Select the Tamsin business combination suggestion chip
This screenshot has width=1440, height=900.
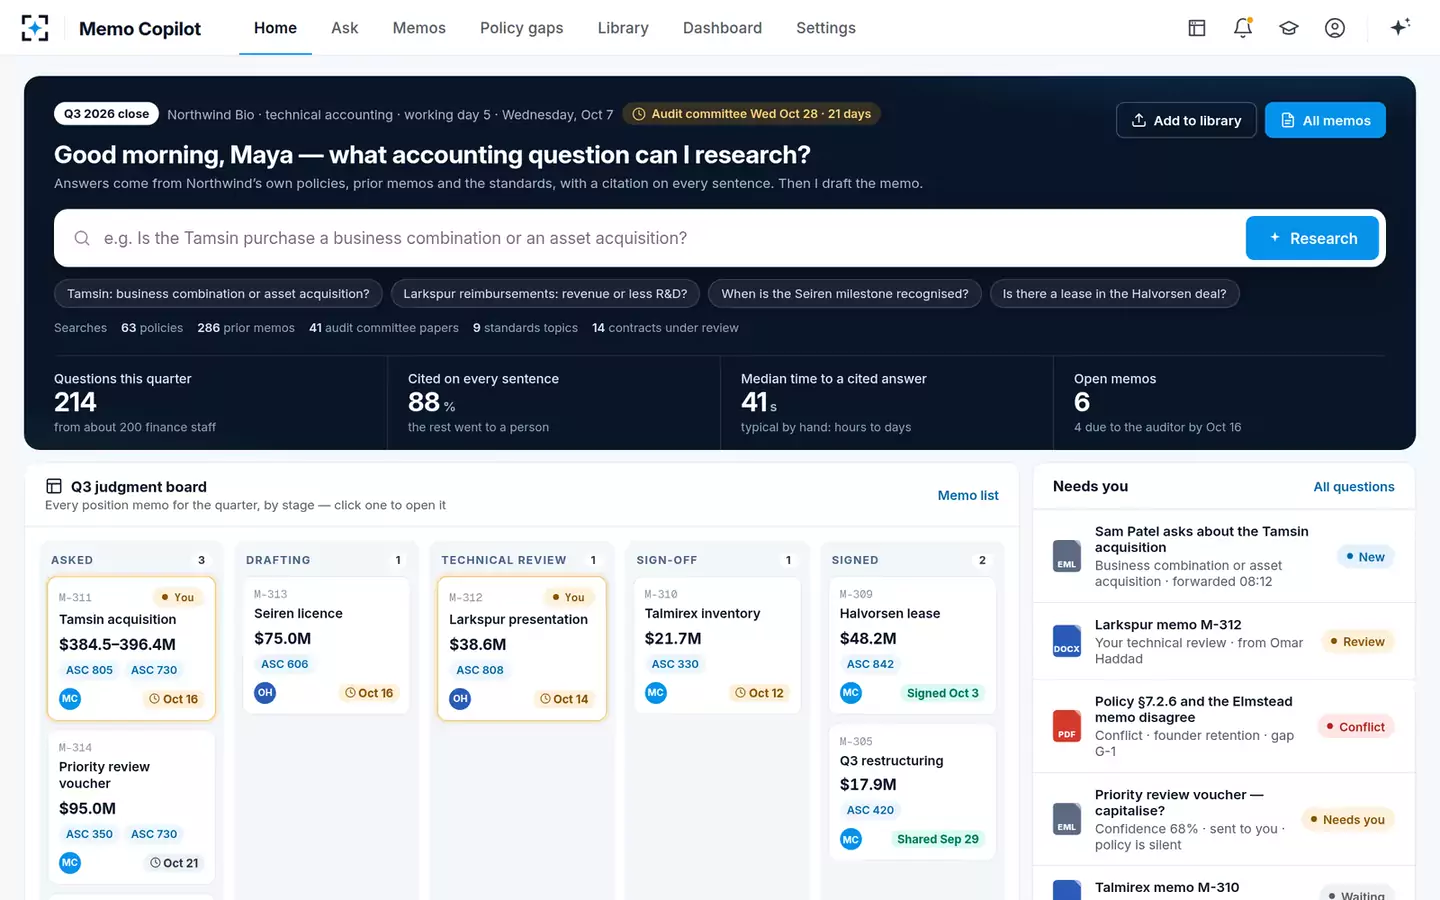tap(218, 294)
